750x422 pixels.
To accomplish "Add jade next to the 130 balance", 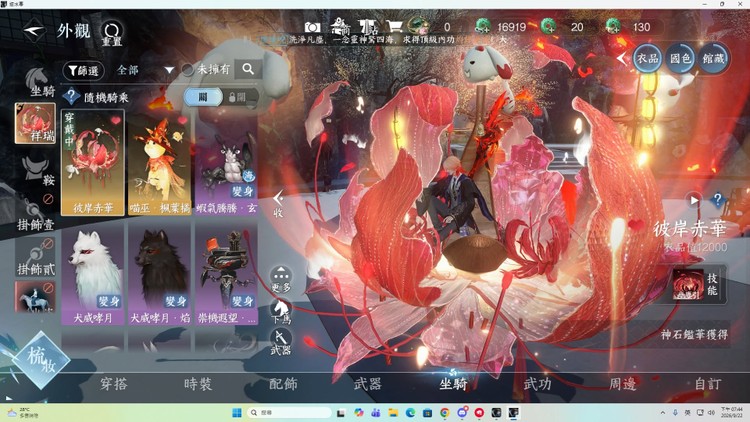I will pyautogui.click(x=613, y=27).
